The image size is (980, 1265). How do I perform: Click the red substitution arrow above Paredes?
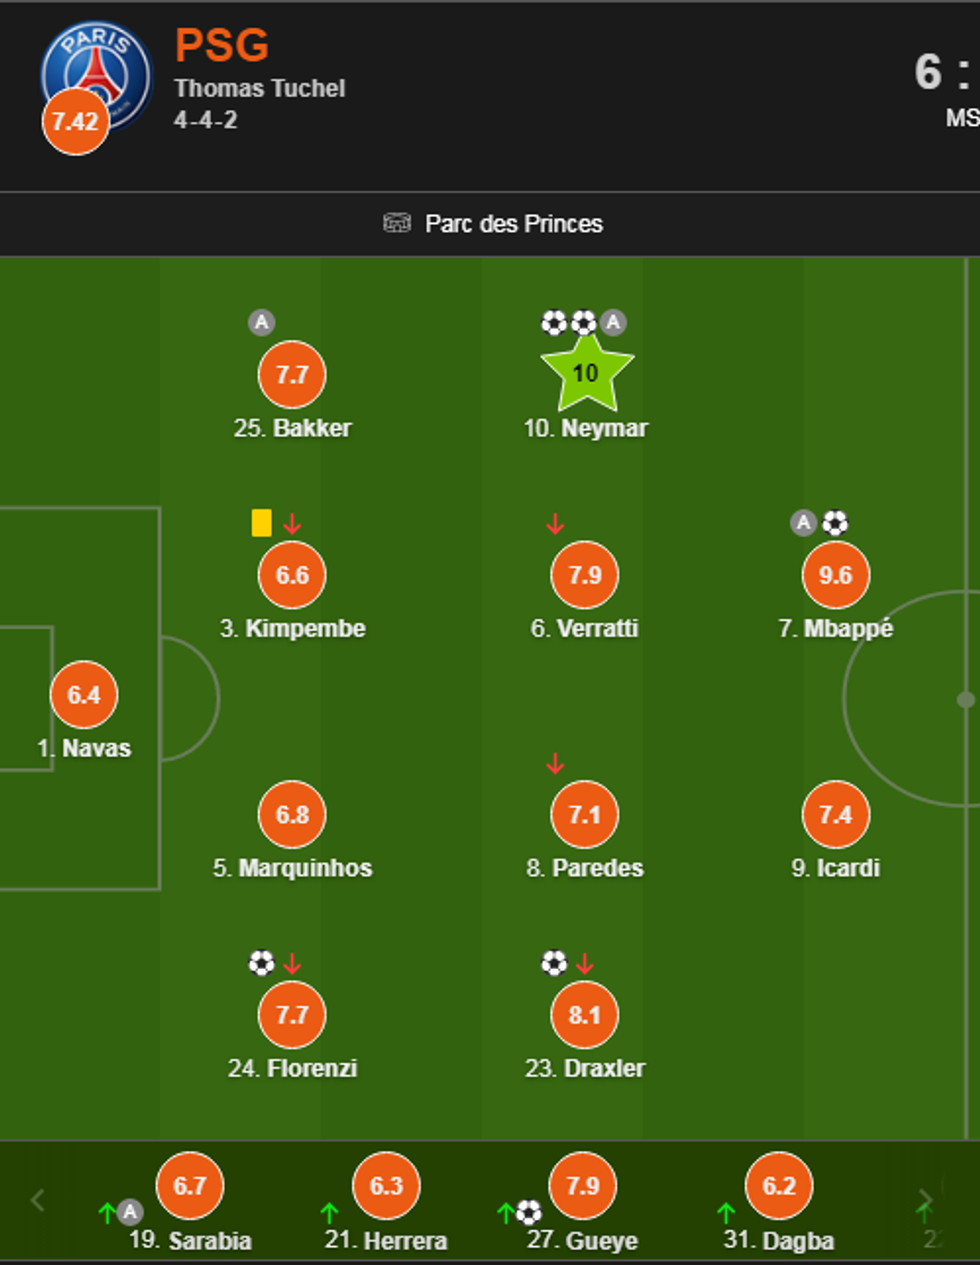[555, 764]
